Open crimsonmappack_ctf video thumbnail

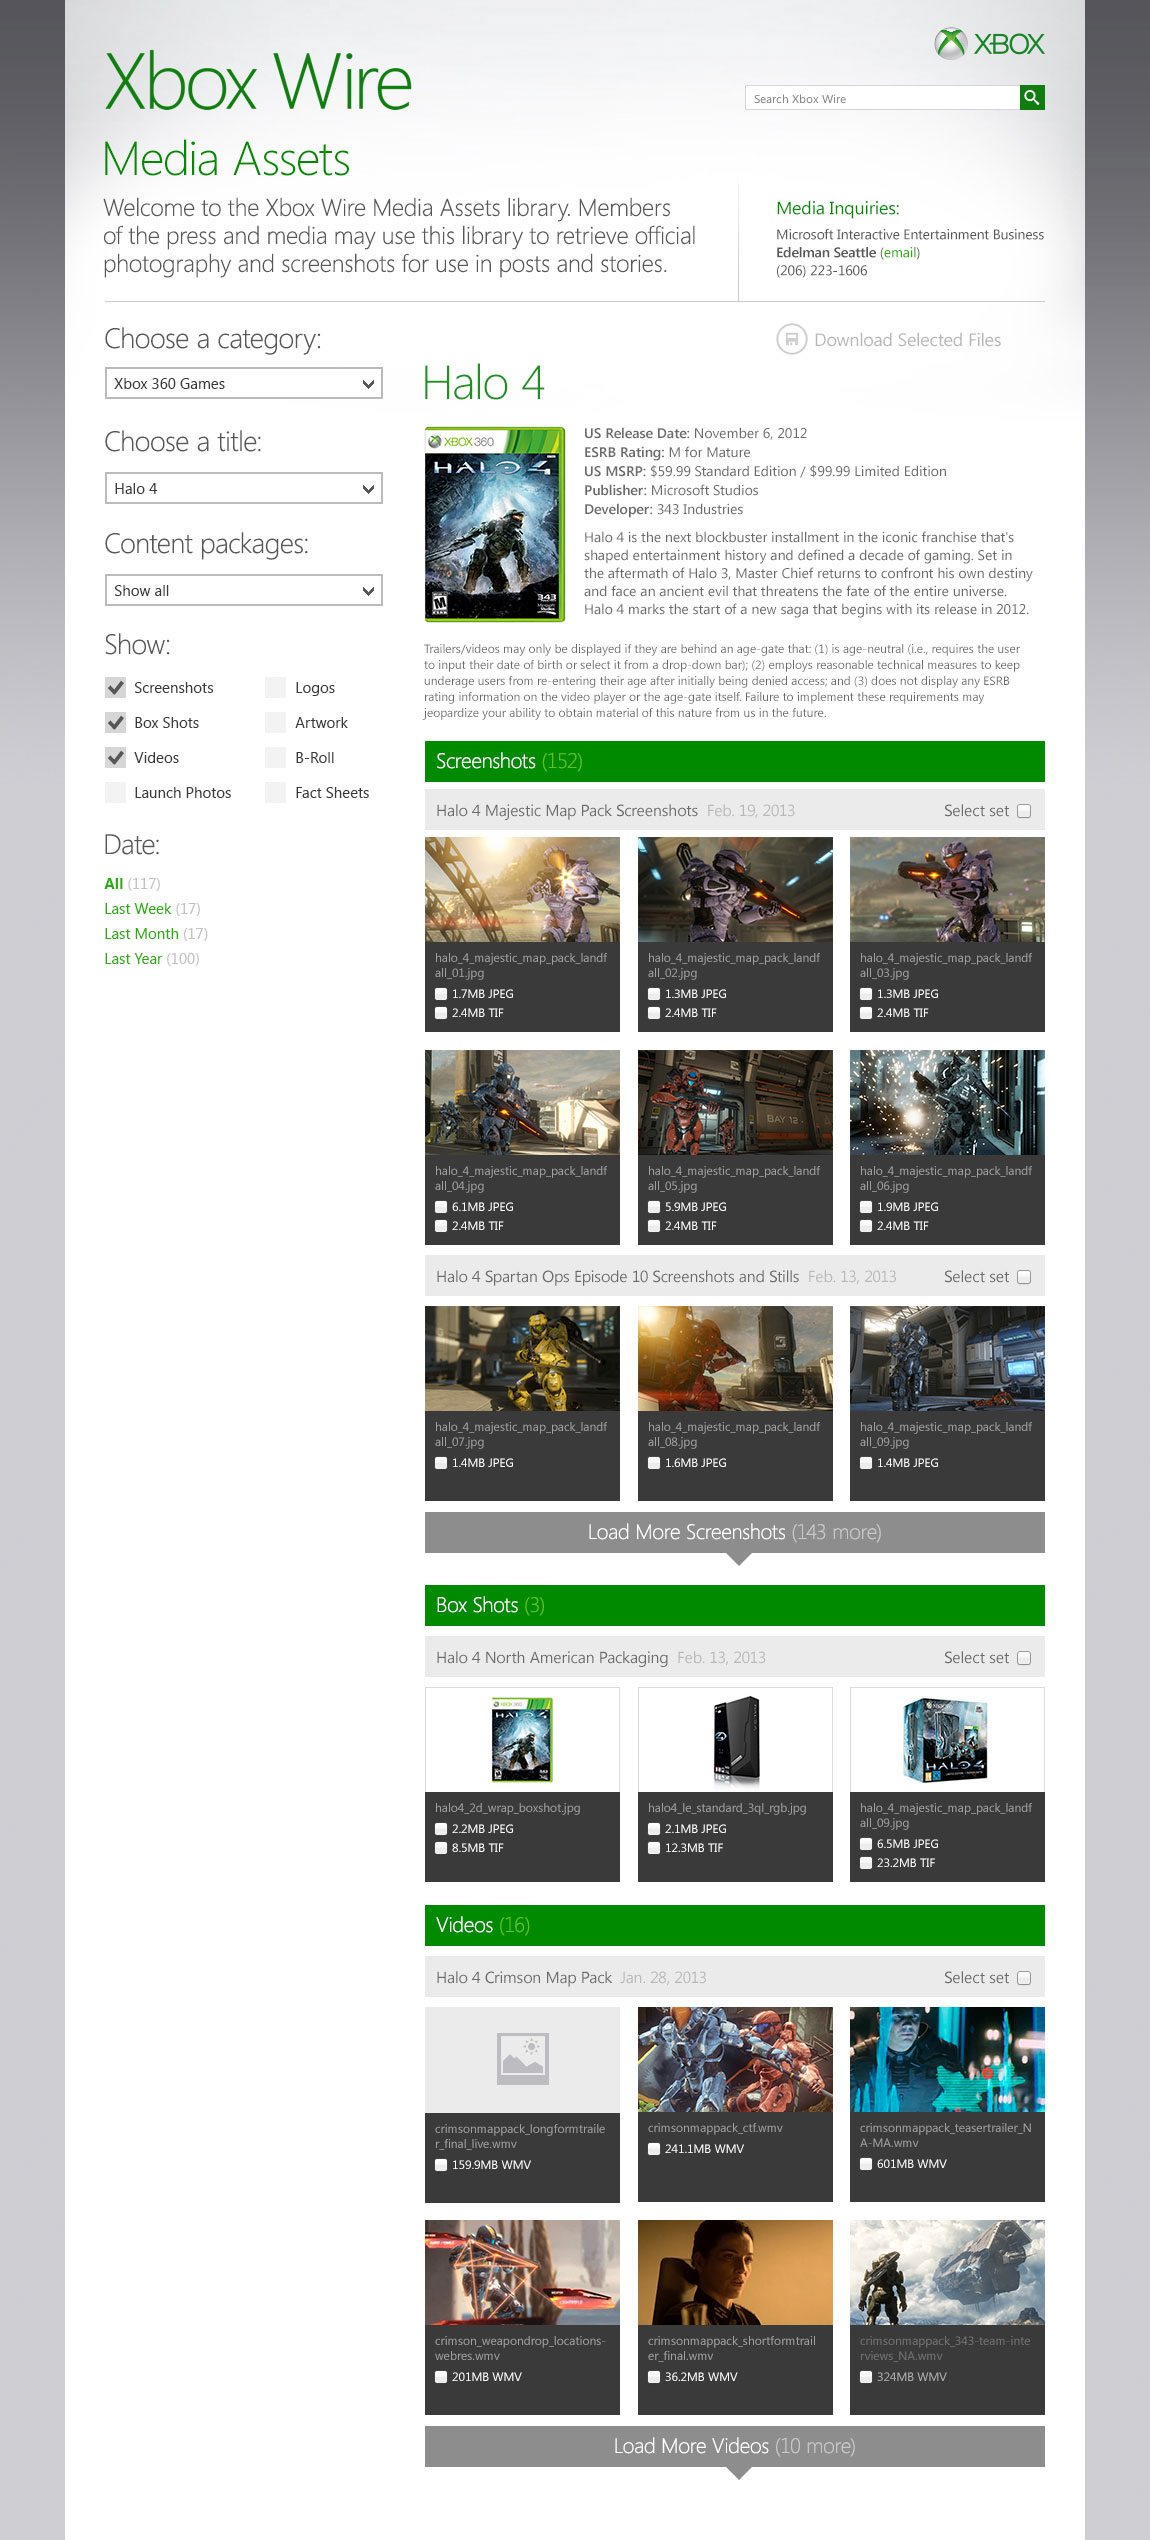click(735, 2059)
